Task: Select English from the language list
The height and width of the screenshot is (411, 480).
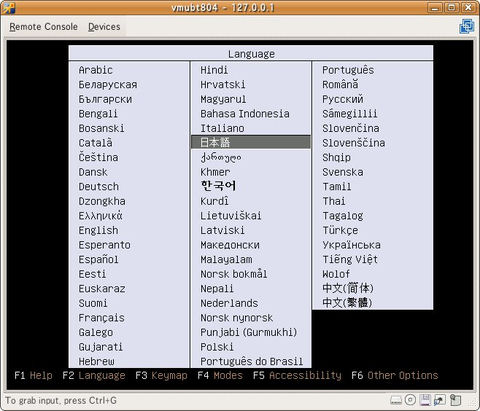Action: point(98,230)
